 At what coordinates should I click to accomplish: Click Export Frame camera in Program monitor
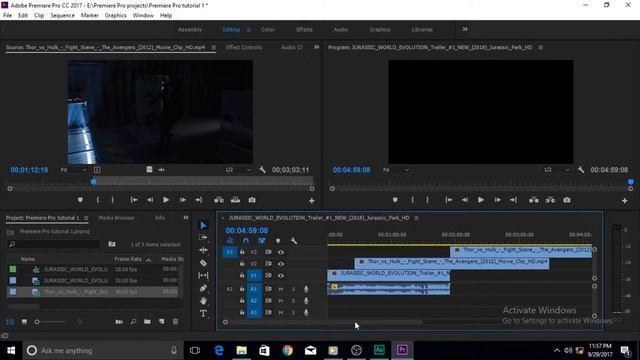click(x=567, y=200)
